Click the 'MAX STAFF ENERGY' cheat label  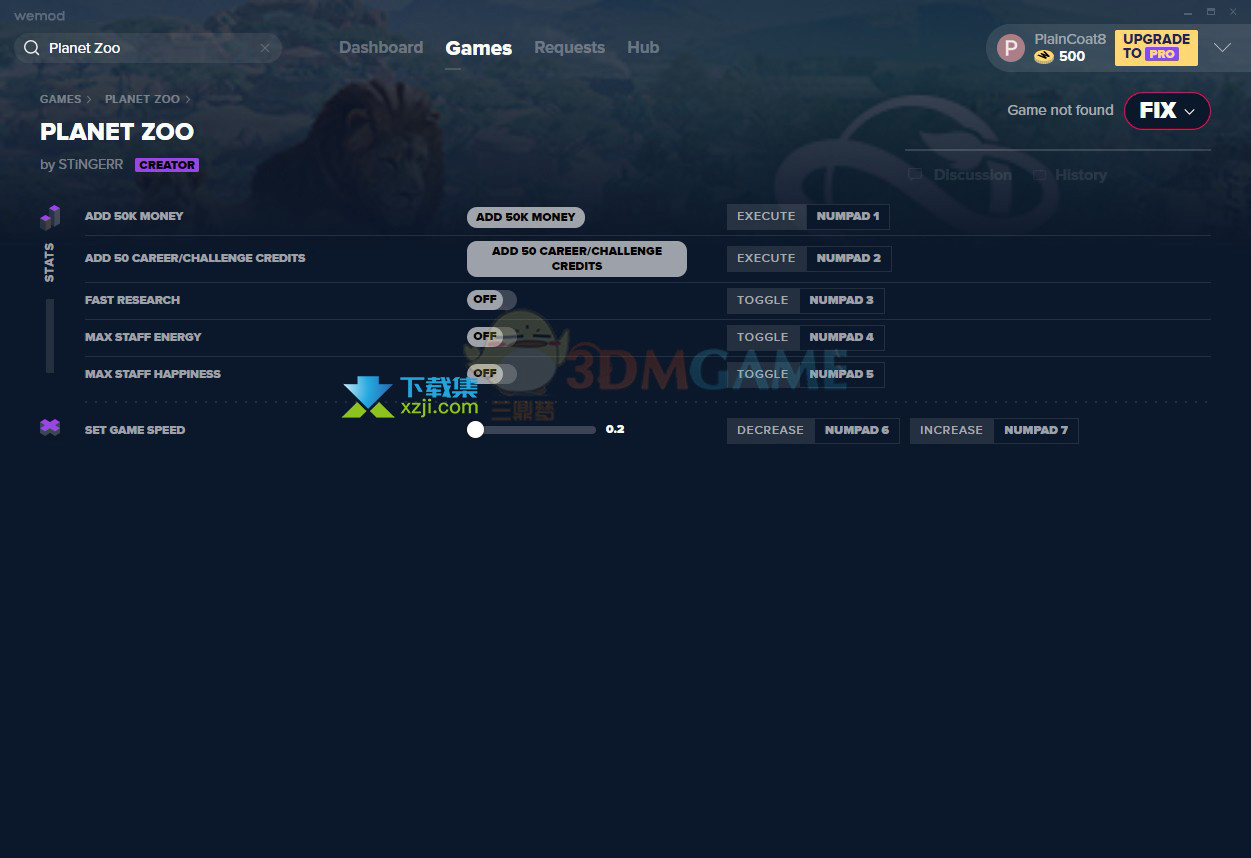(143, 337)
